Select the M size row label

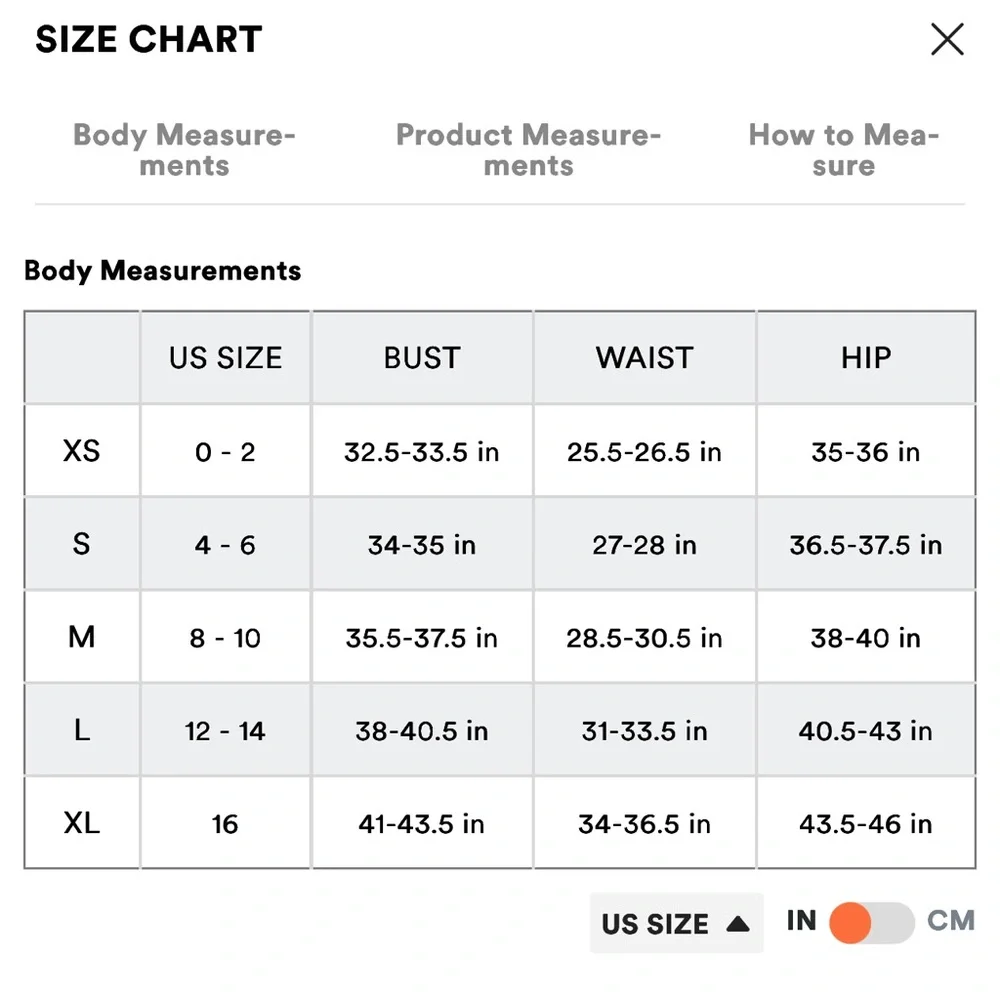point(82,637)
